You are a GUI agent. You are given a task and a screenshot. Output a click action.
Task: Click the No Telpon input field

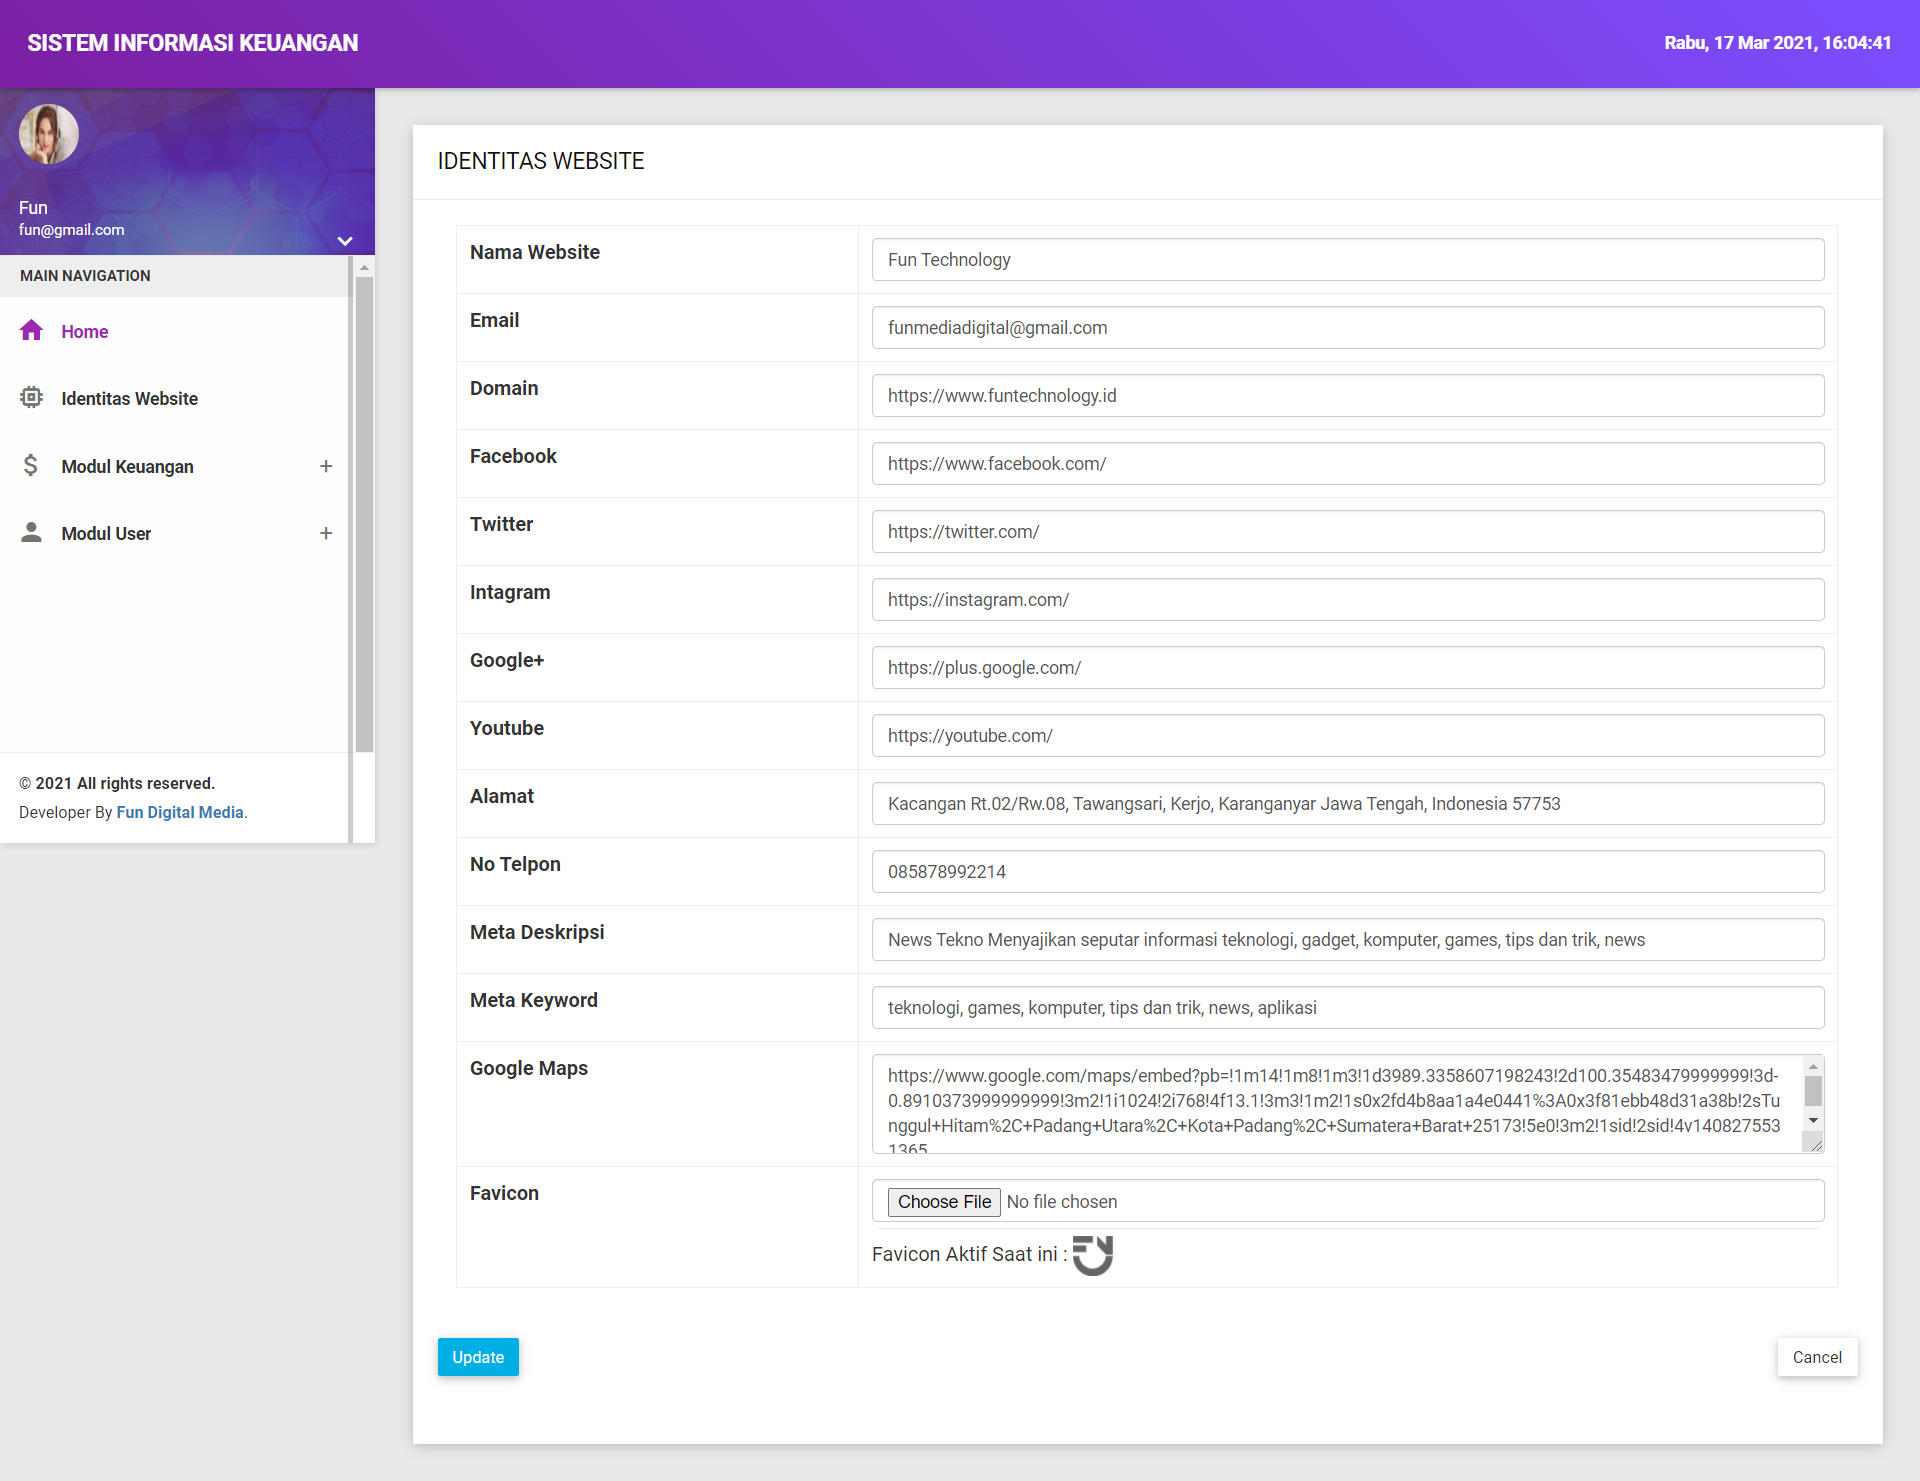pos(1347,872)
